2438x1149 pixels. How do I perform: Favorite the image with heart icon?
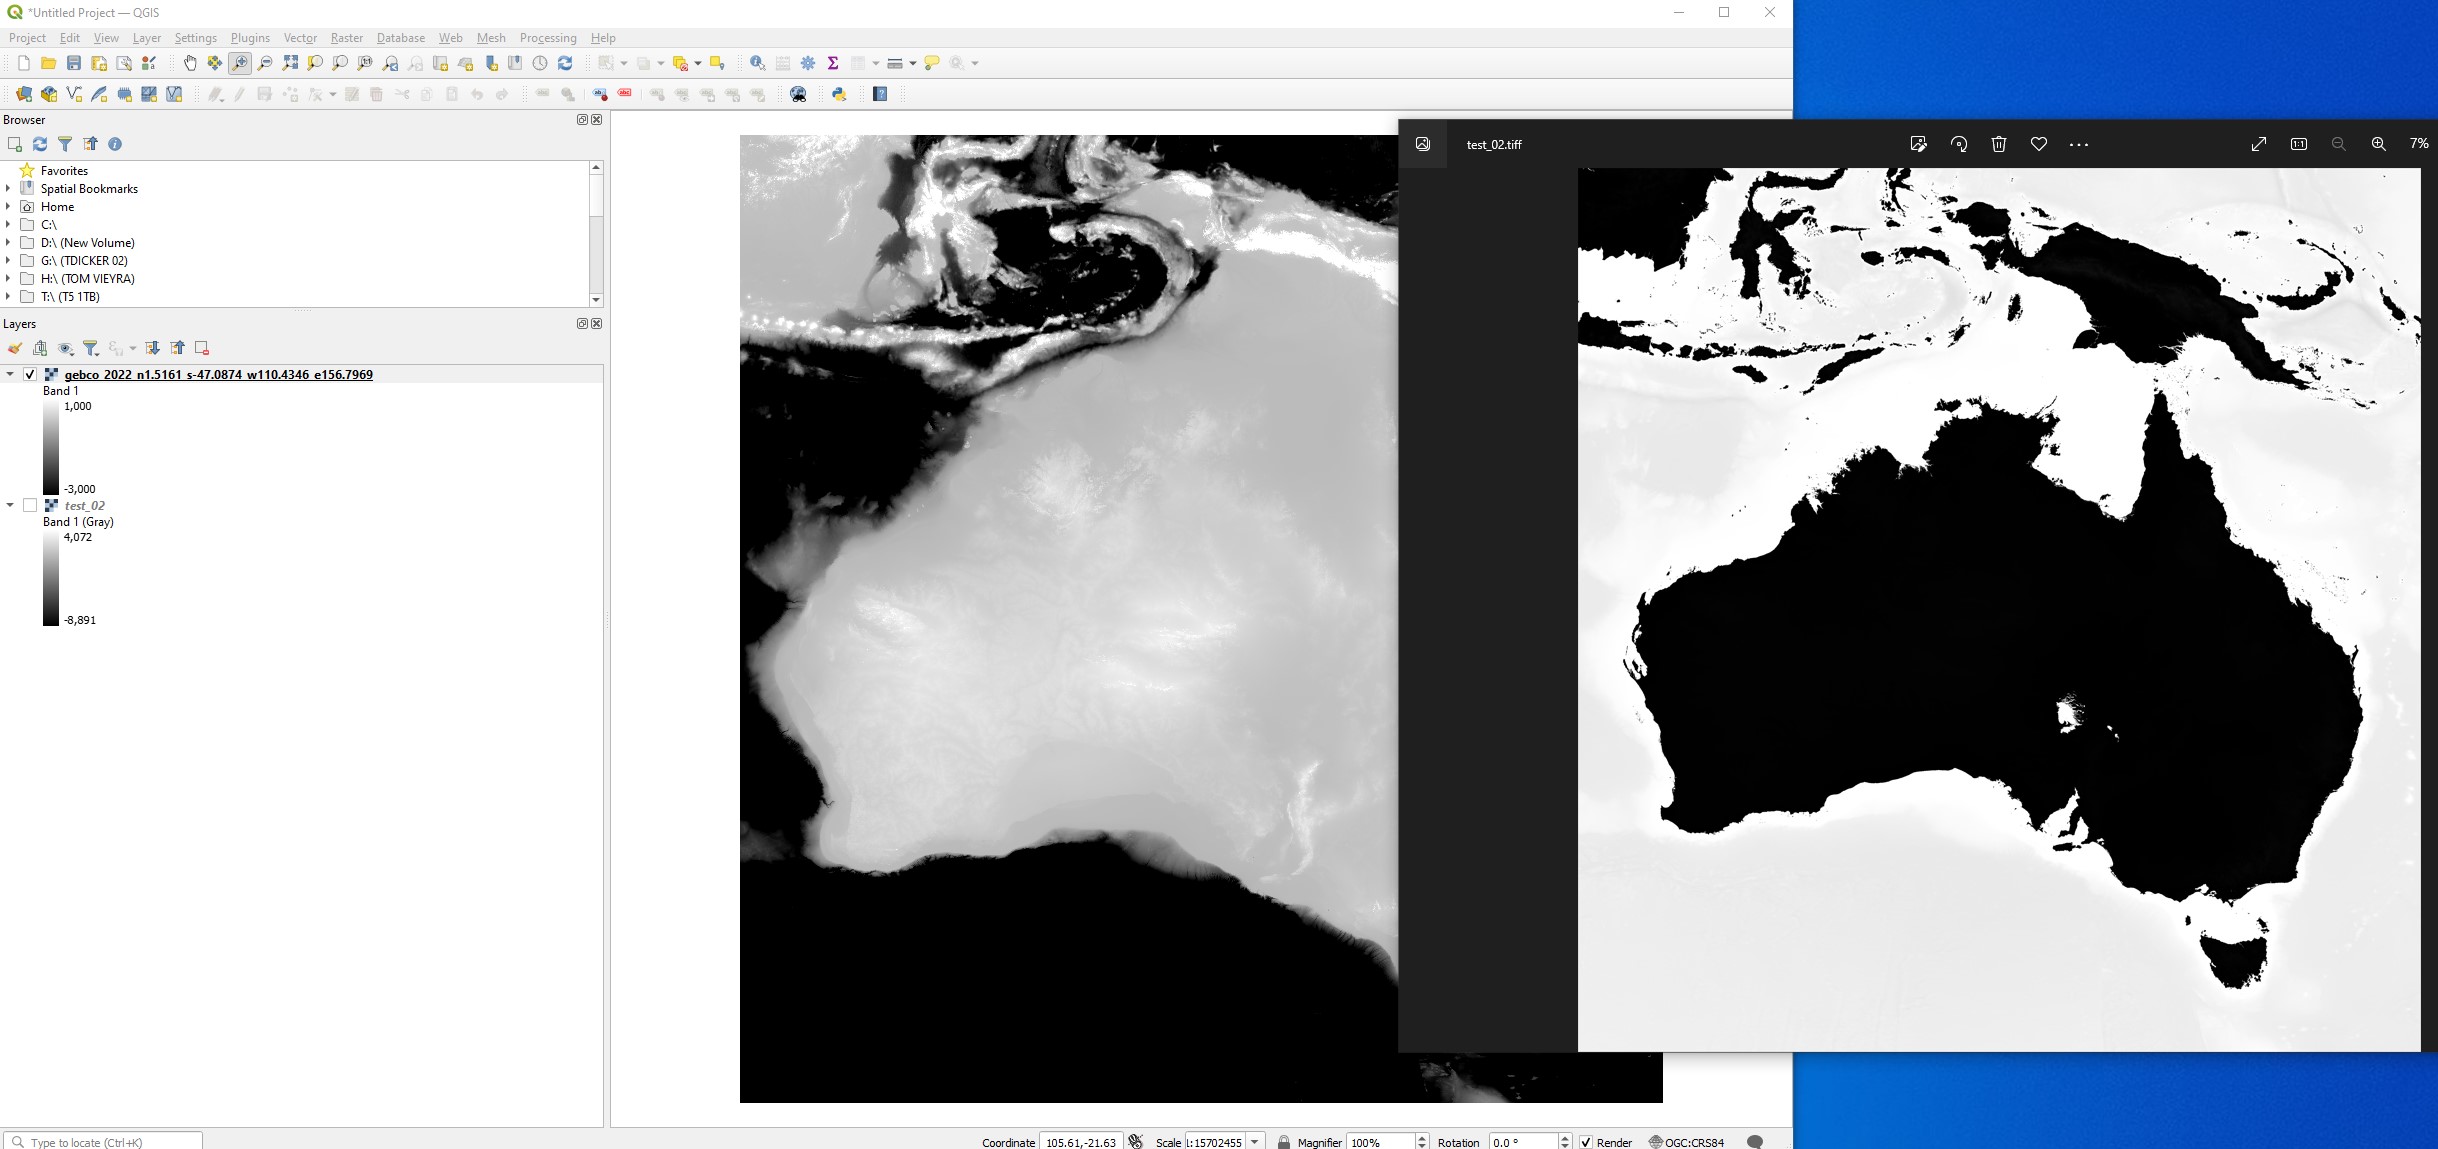click(2039, 144)
